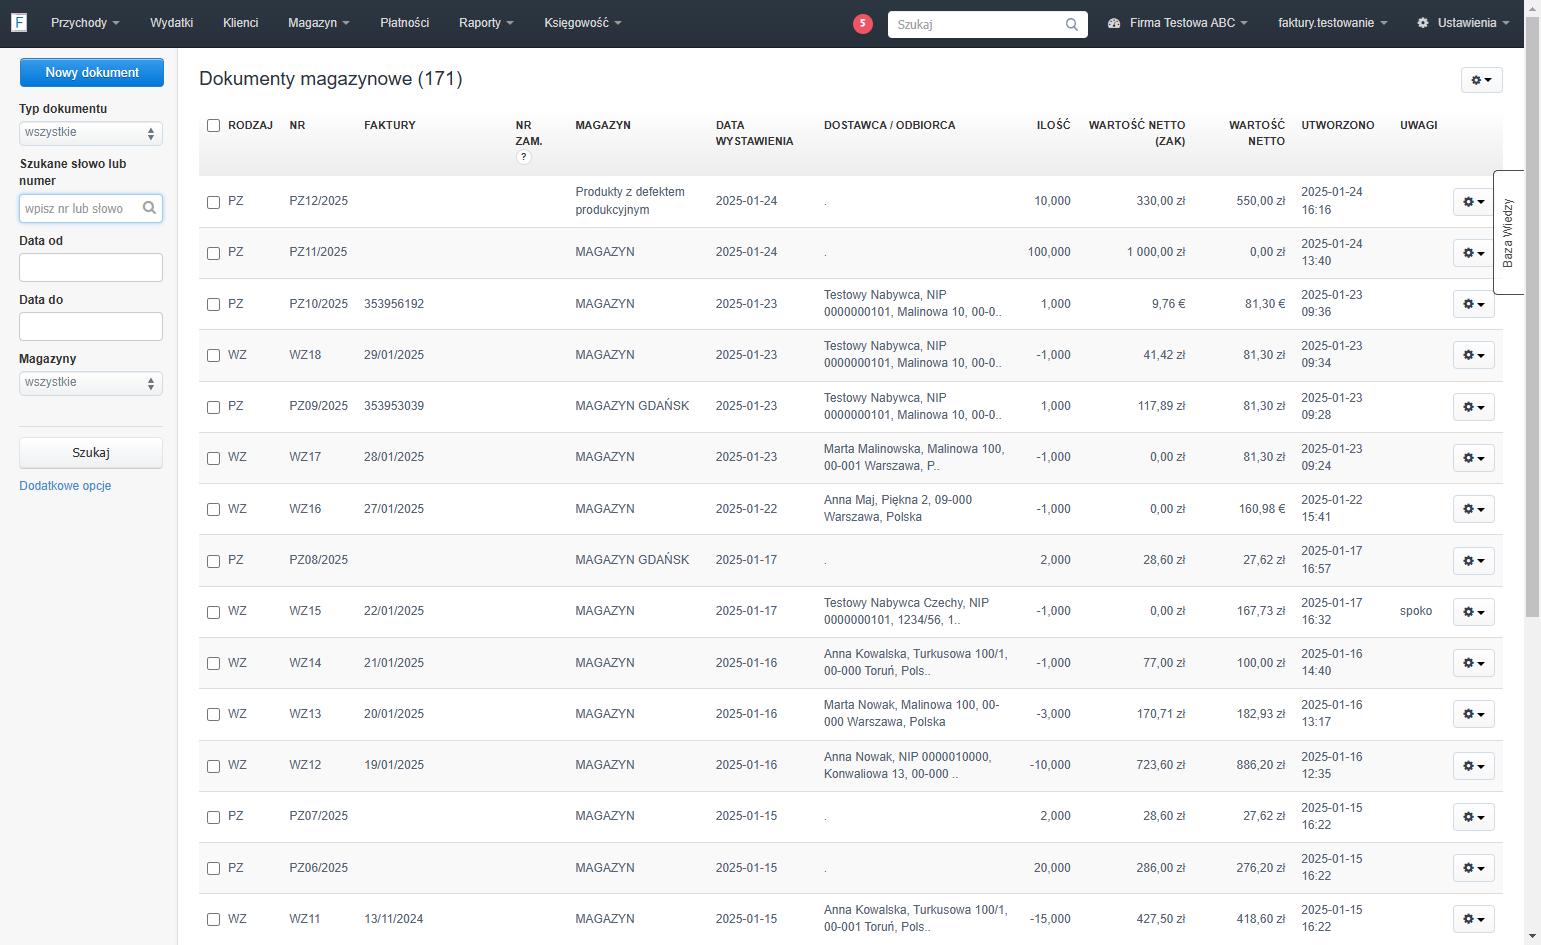1541x945 pixels.
Task: Open the gear menu for row PZ12/2025
Action: 1473,202
